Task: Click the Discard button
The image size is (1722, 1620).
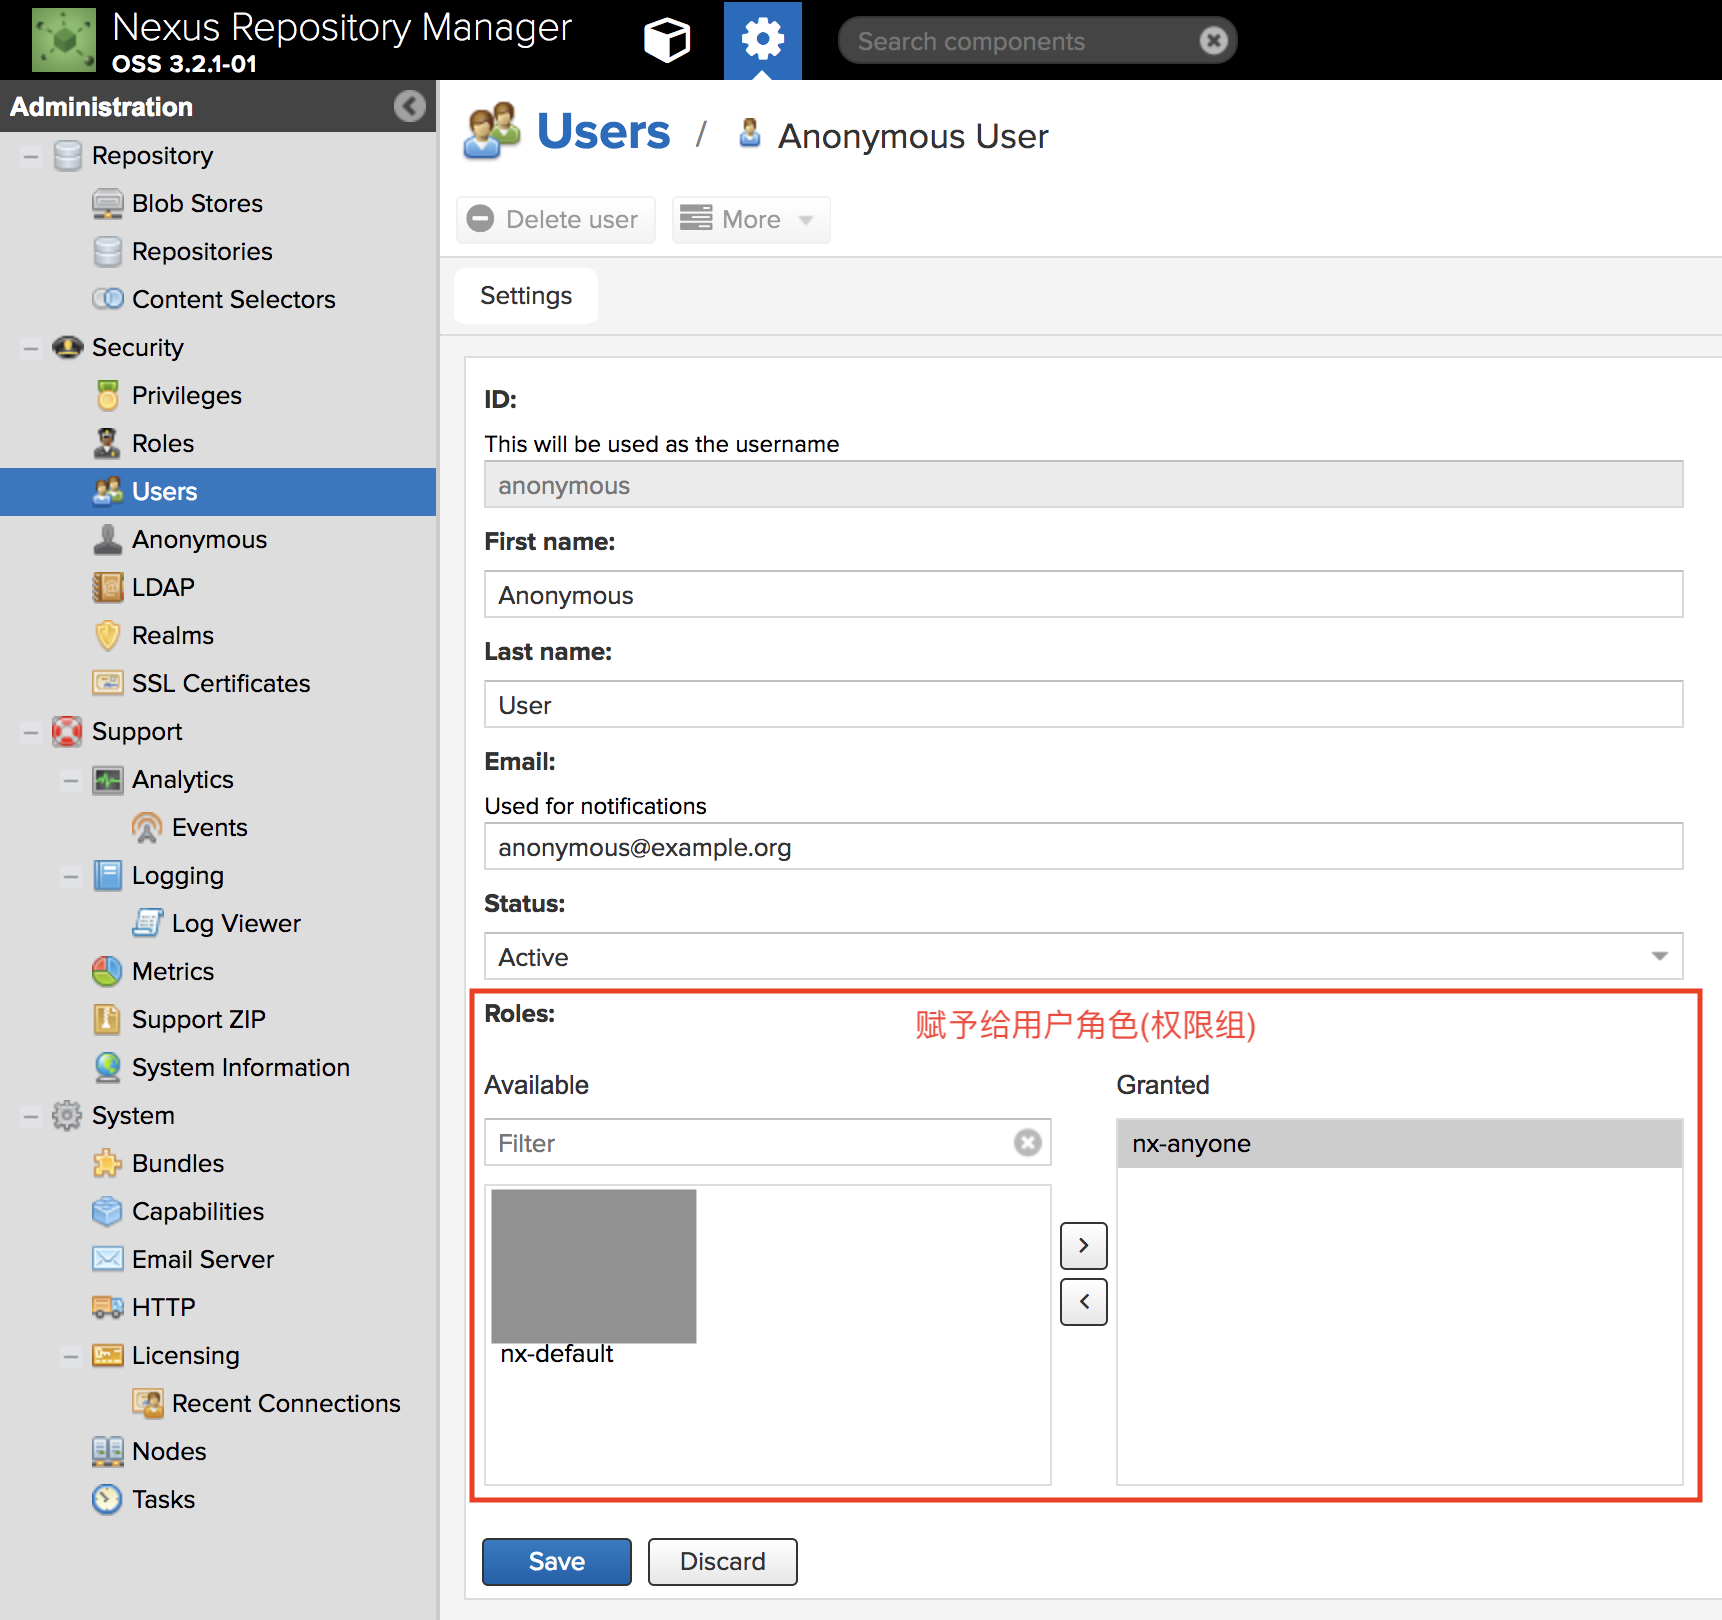Action: pos(723,1562)
